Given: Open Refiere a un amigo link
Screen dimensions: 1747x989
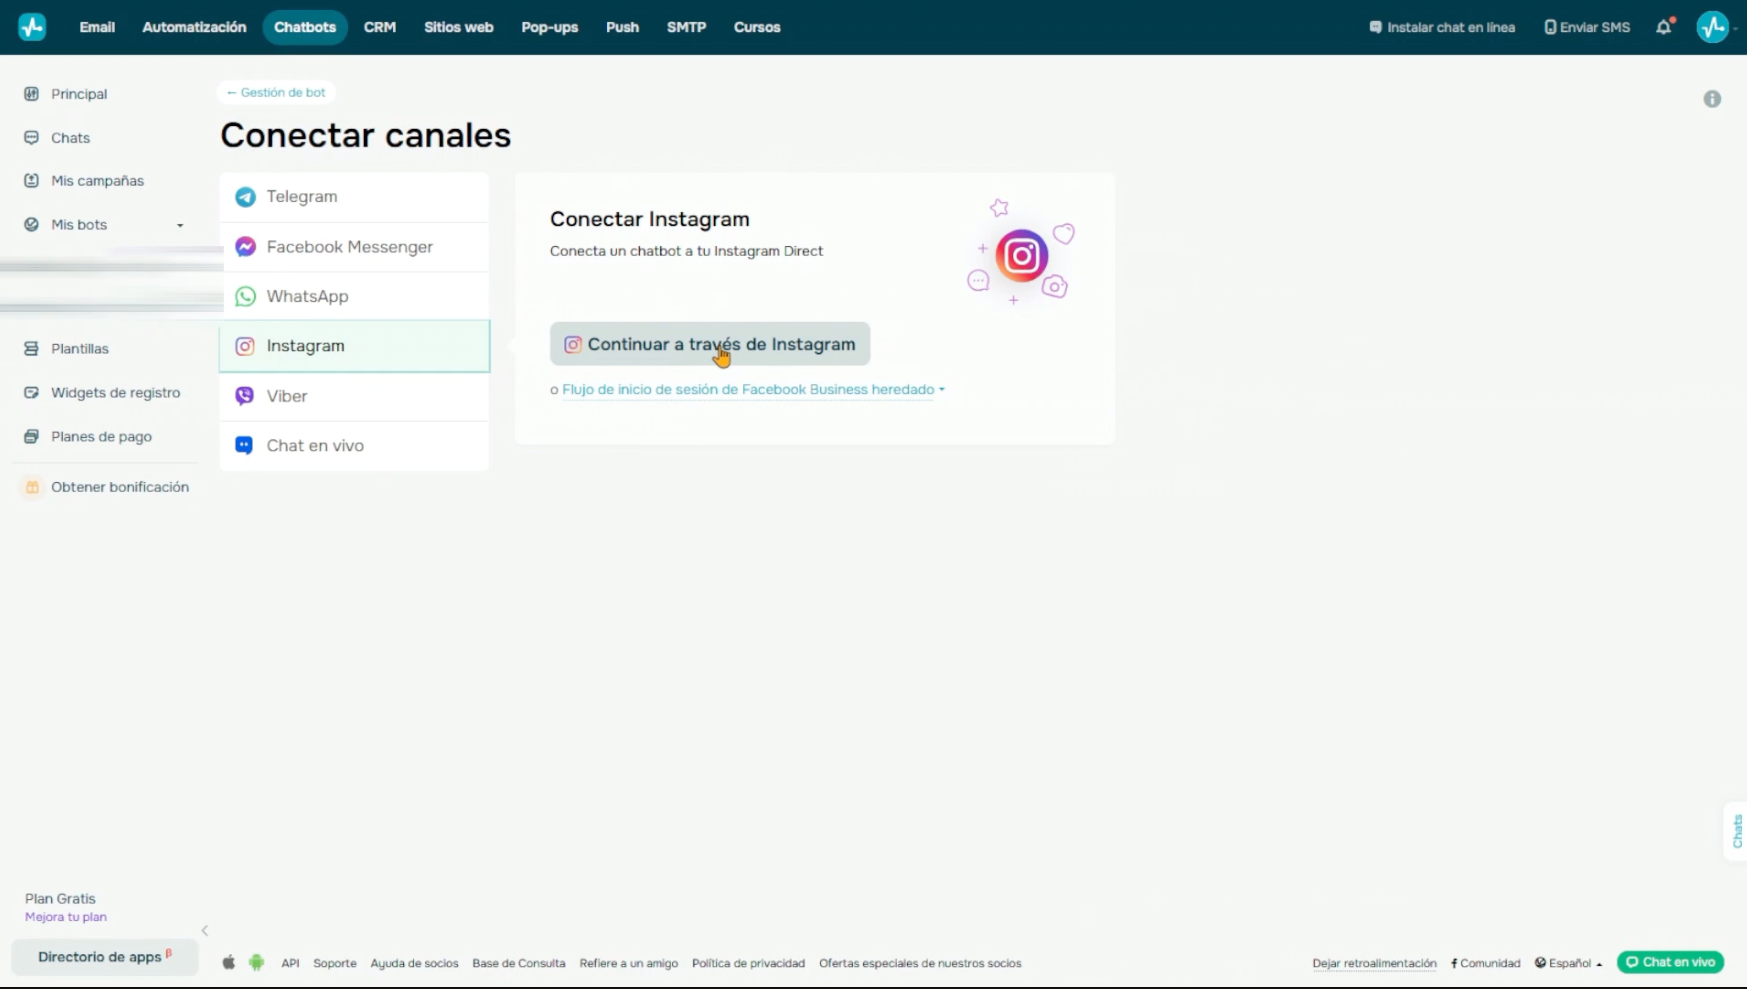Looking at the screenshot, I should (629, 964).
